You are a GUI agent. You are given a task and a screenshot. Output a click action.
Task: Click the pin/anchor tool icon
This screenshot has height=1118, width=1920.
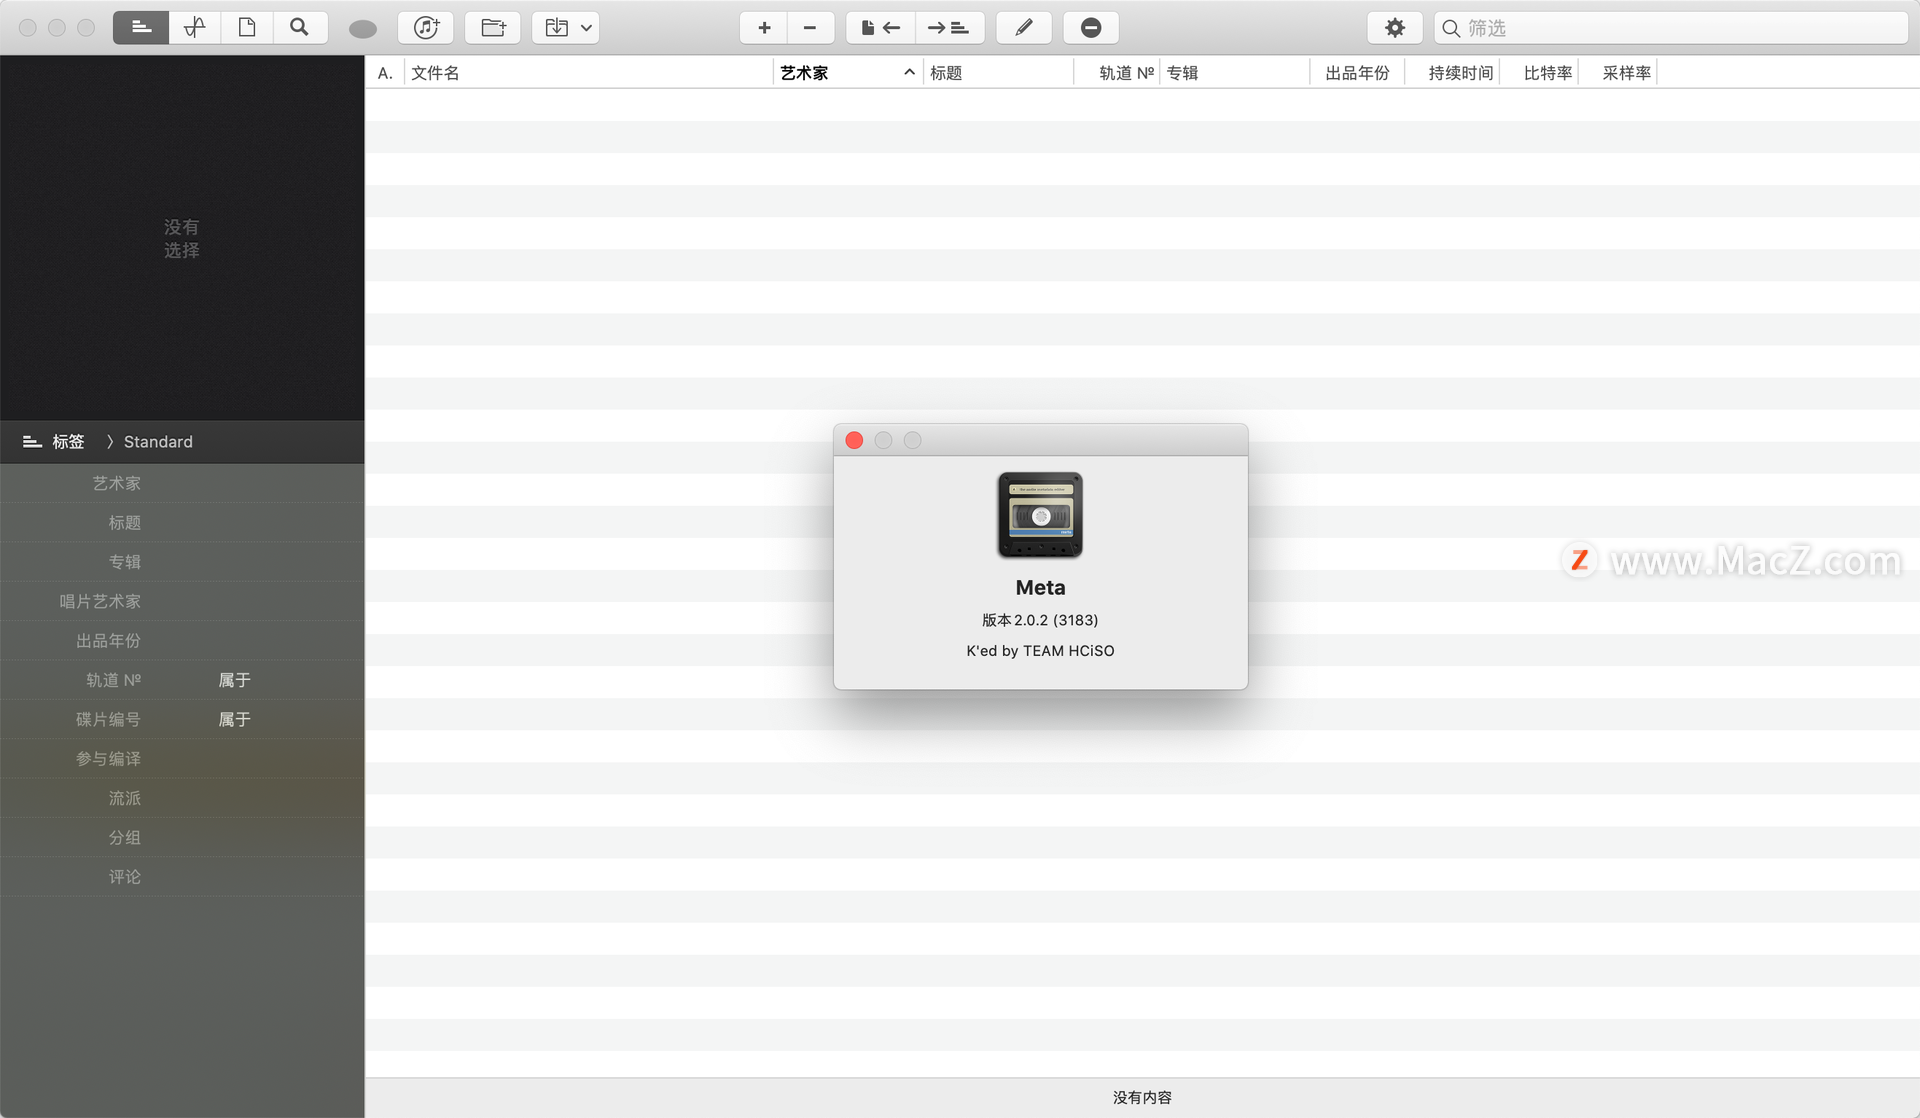194,28
